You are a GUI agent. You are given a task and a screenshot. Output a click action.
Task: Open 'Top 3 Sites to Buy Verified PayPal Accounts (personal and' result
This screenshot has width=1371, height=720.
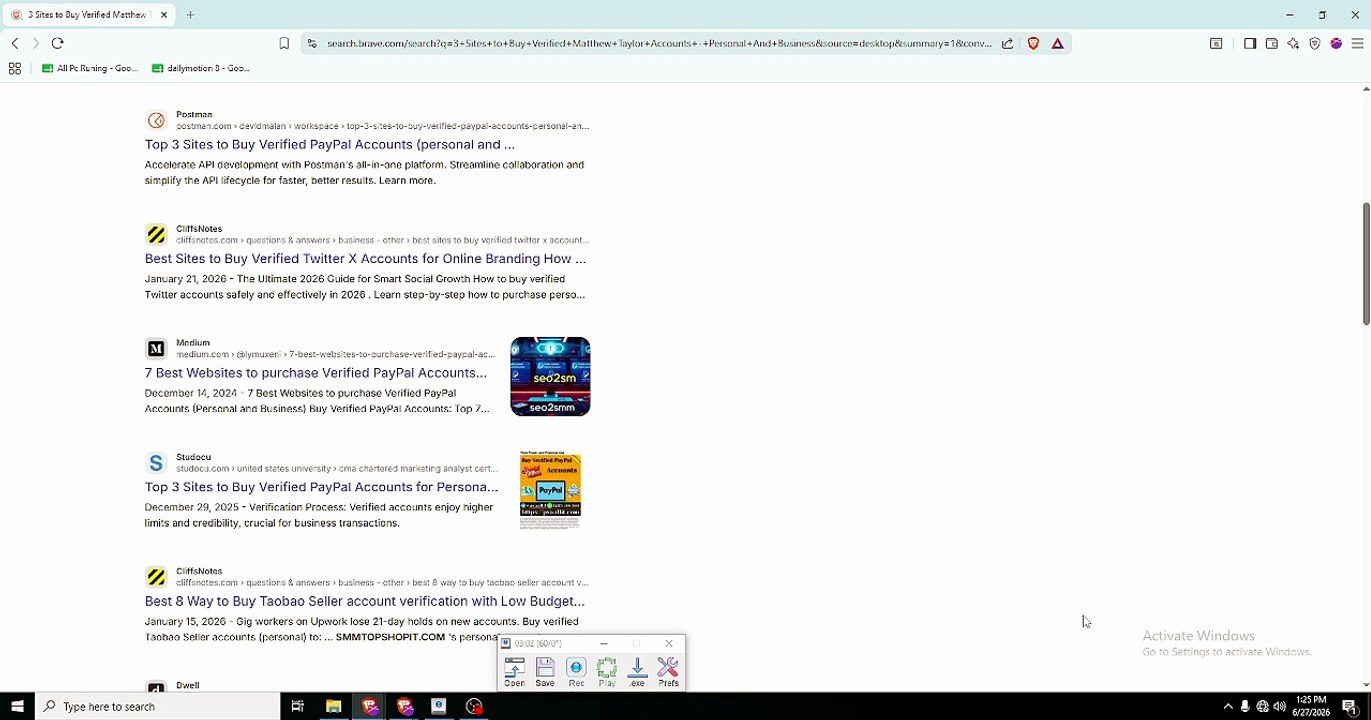tap(330, 144)
